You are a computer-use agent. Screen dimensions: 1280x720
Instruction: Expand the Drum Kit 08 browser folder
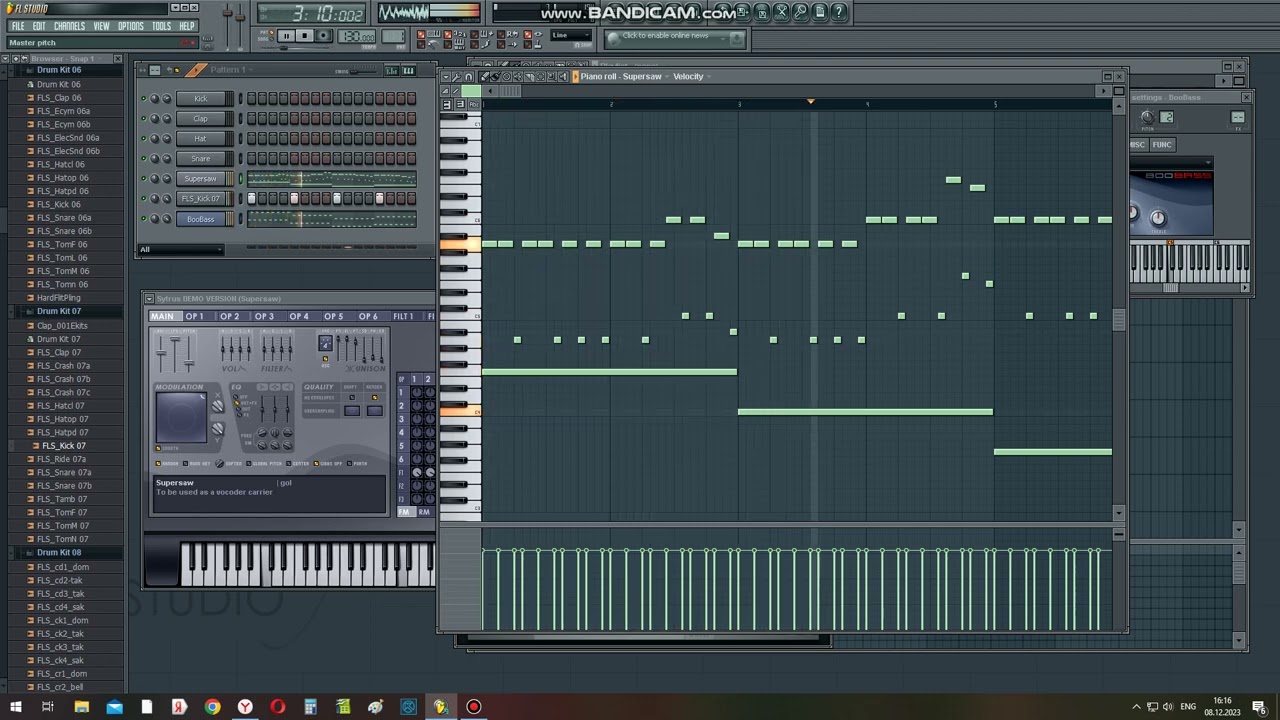[59, 553]
